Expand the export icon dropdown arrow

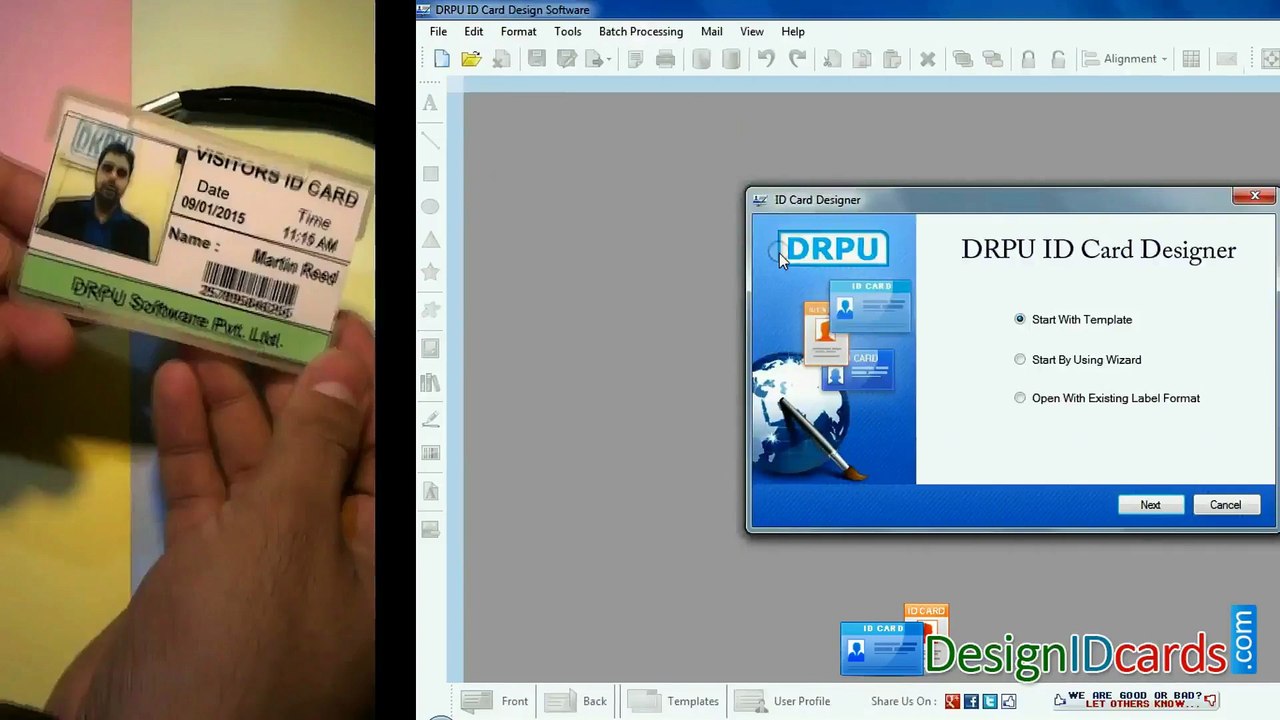coord(609,60)
